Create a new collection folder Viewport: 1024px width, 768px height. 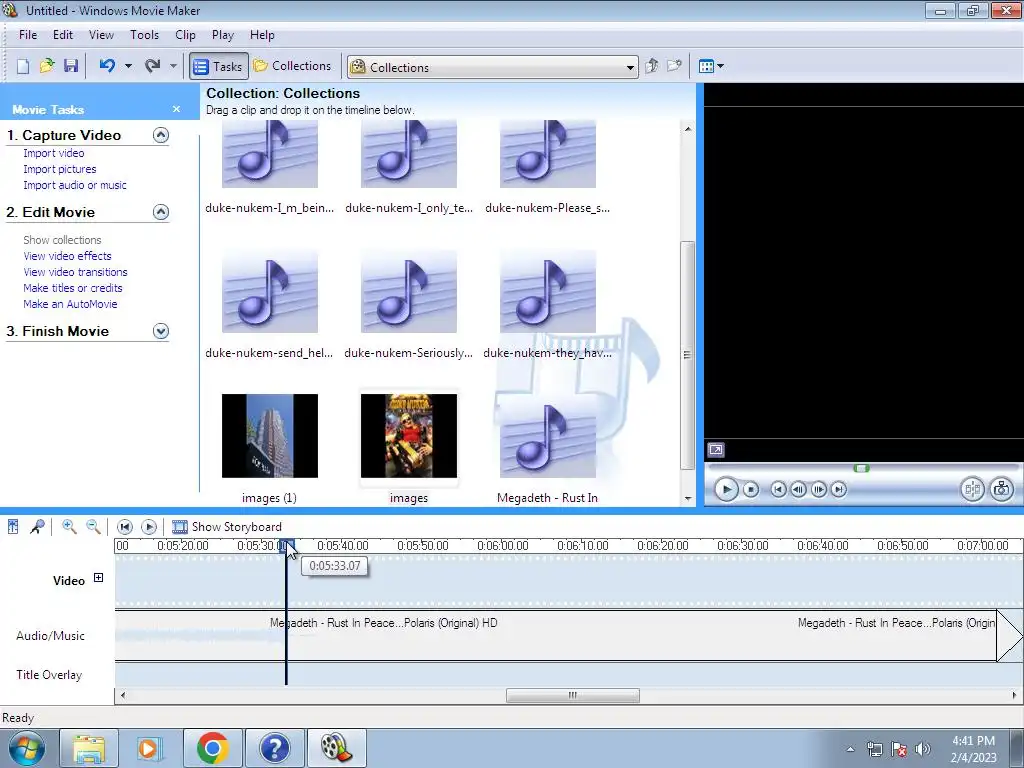coord(674,66)
